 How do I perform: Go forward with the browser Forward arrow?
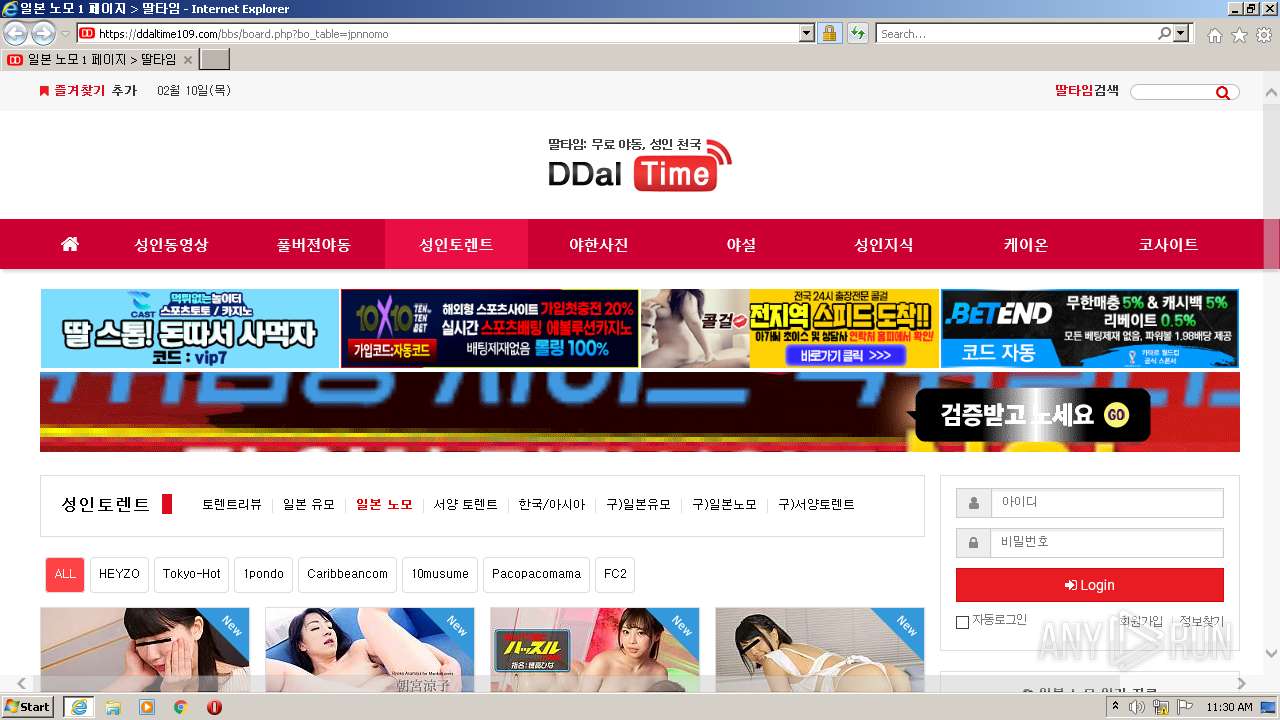[x=43, y=33]
